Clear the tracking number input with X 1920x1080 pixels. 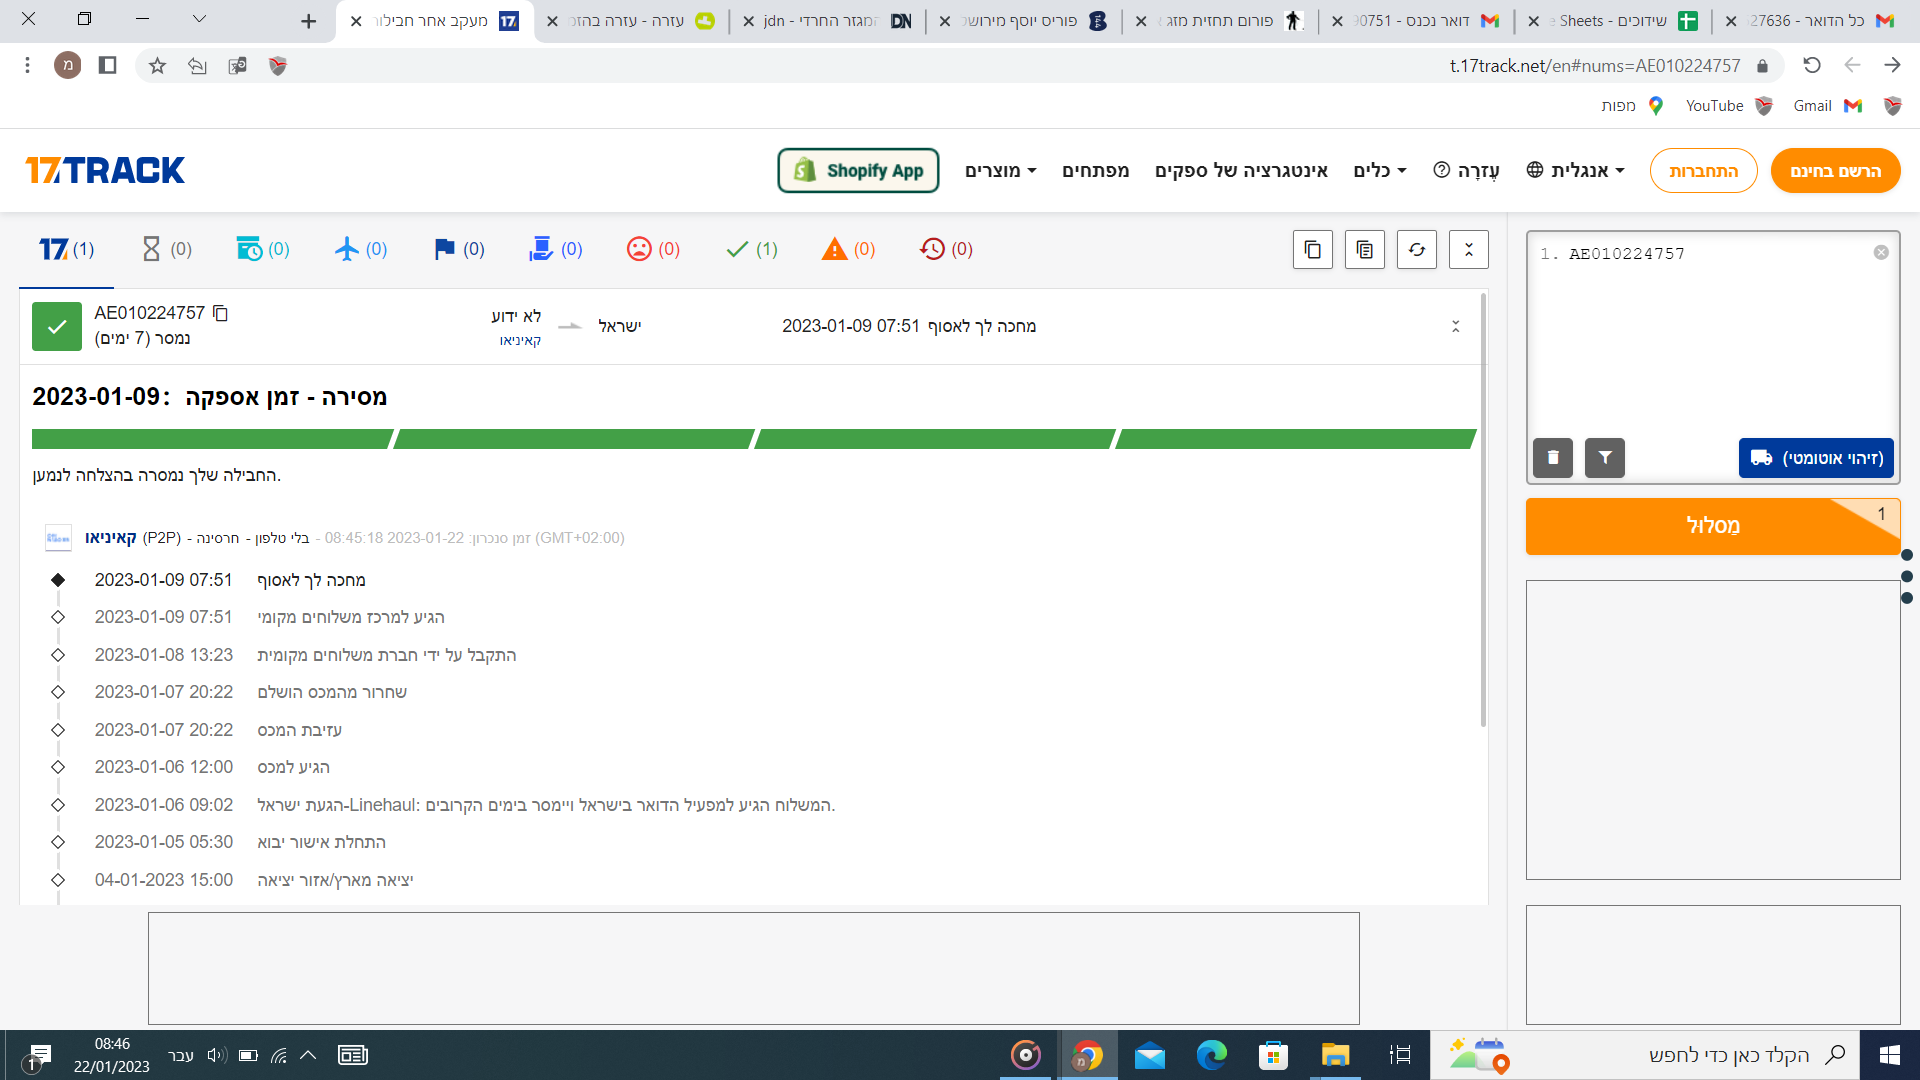pos(1880,253)
